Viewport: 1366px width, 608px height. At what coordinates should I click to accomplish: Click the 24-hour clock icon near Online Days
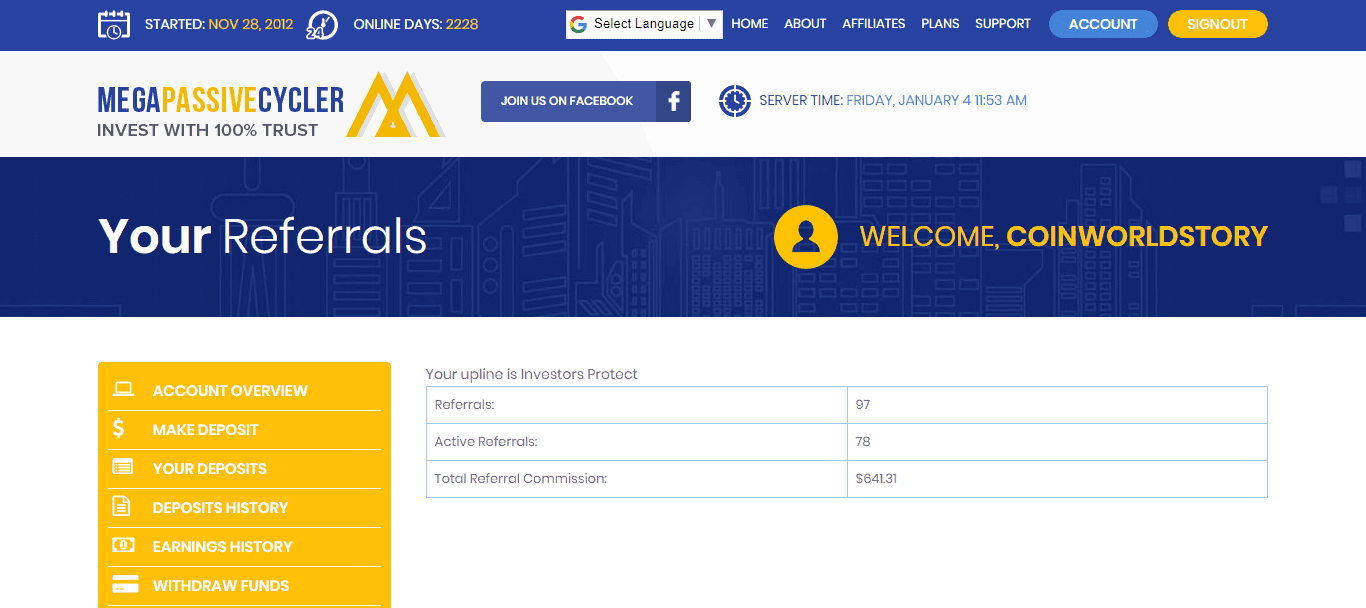(x=322, y=24)
